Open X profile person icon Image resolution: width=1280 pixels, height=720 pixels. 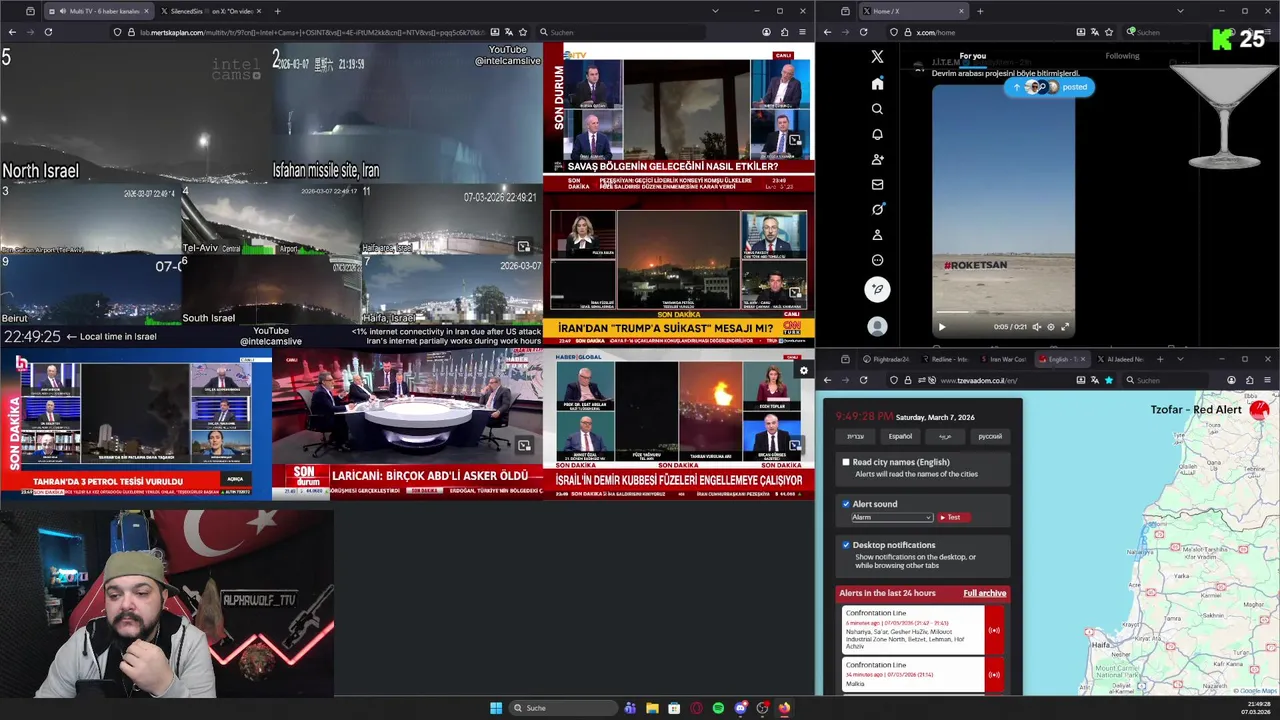tap(877, 235)
